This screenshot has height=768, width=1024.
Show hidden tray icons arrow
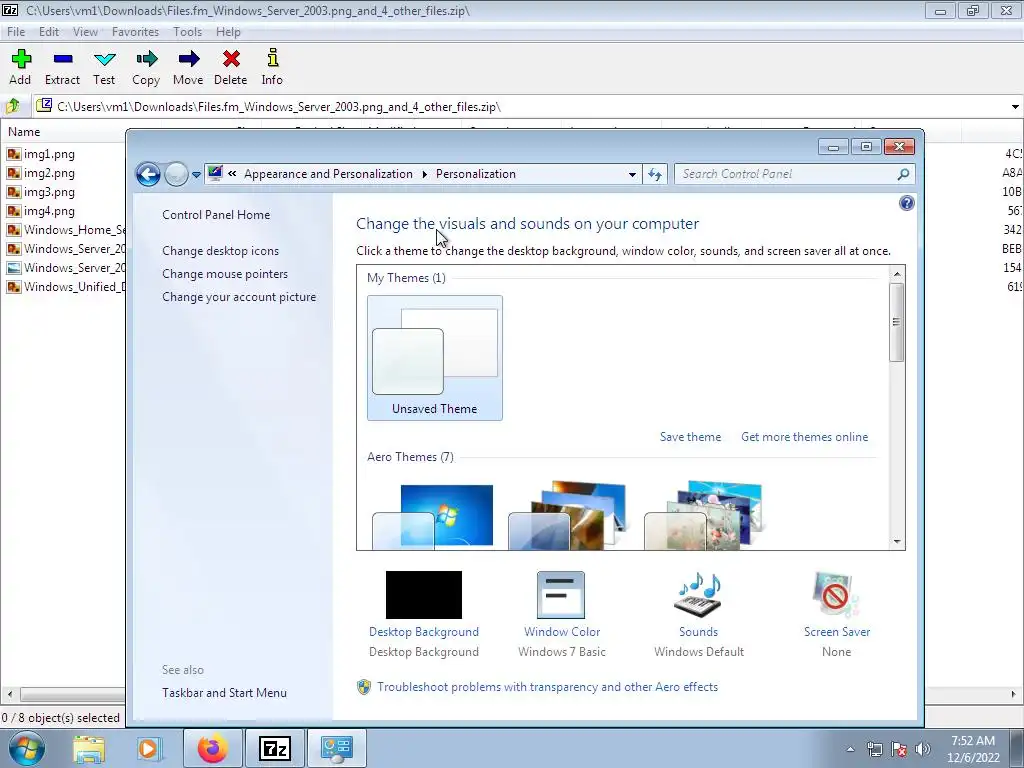pyautogui.click(x=850, y=749)
